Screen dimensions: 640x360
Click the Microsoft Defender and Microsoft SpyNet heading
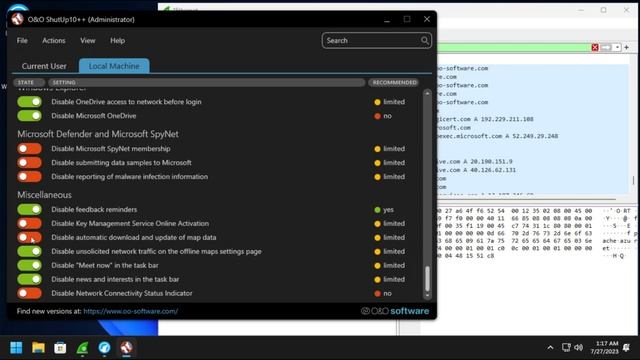98,134
